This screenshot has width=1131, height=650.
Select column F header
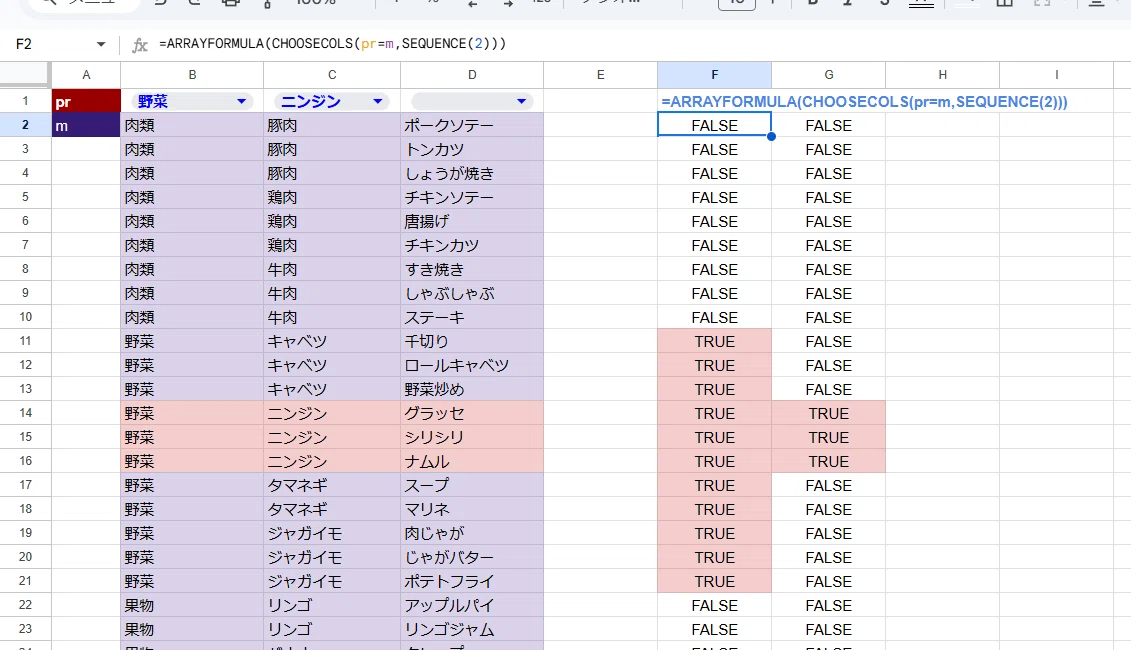tap(714, 75)
